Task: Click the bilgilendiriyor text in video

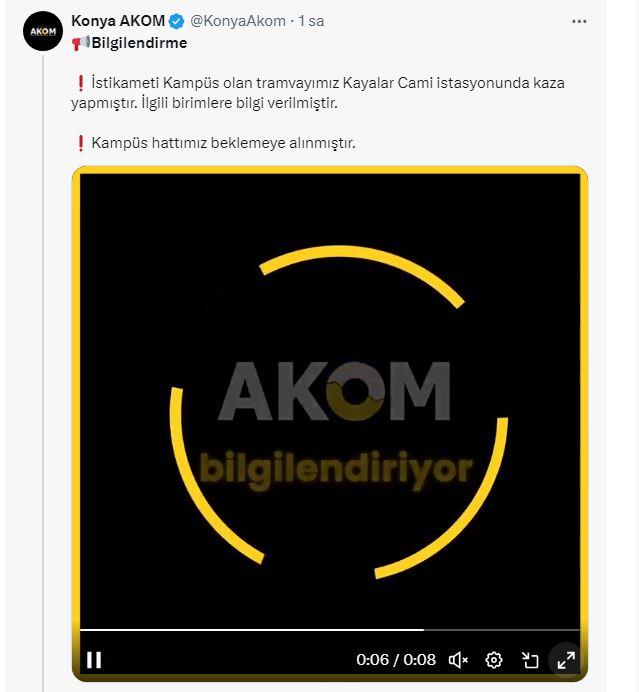Action: (336, 470)
